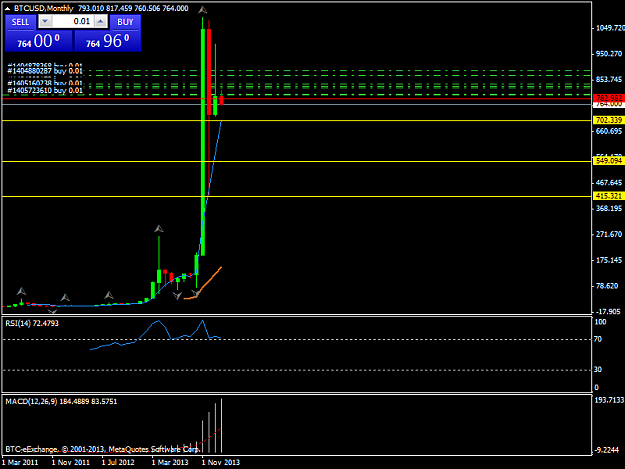Click the 1 Nov 2013 date label
The height and width of the screenshot is (469, 625).
(x=220, y=462)
